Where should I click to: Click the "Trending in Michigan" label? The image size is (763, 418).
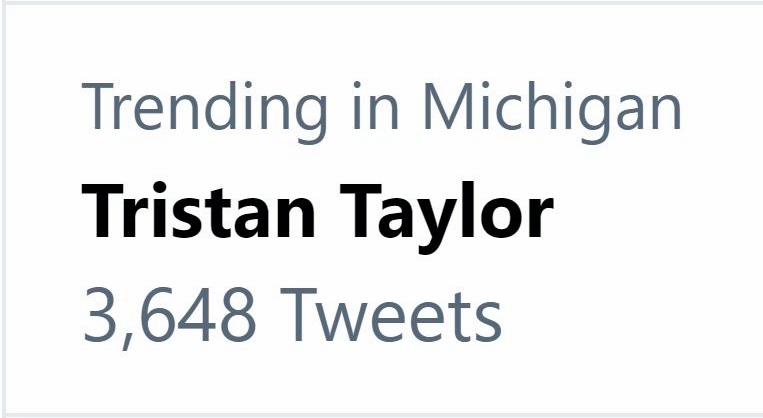tap(381, 108)
